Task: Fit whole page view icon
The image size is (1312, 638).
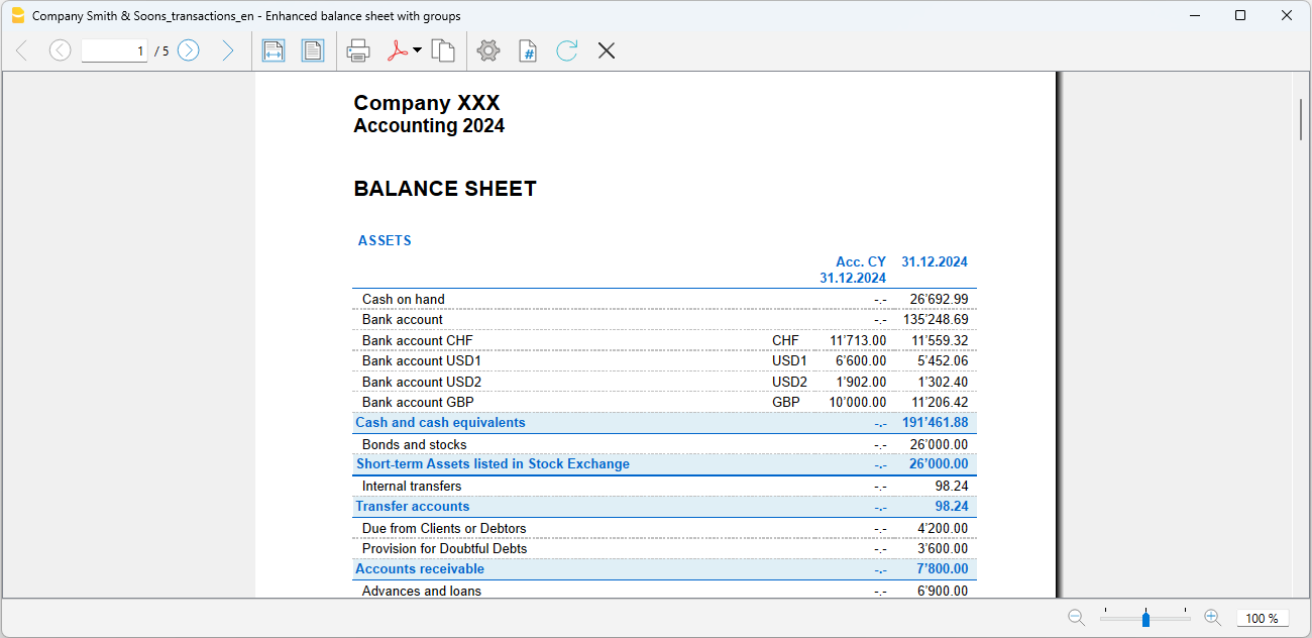Action: 313,50
